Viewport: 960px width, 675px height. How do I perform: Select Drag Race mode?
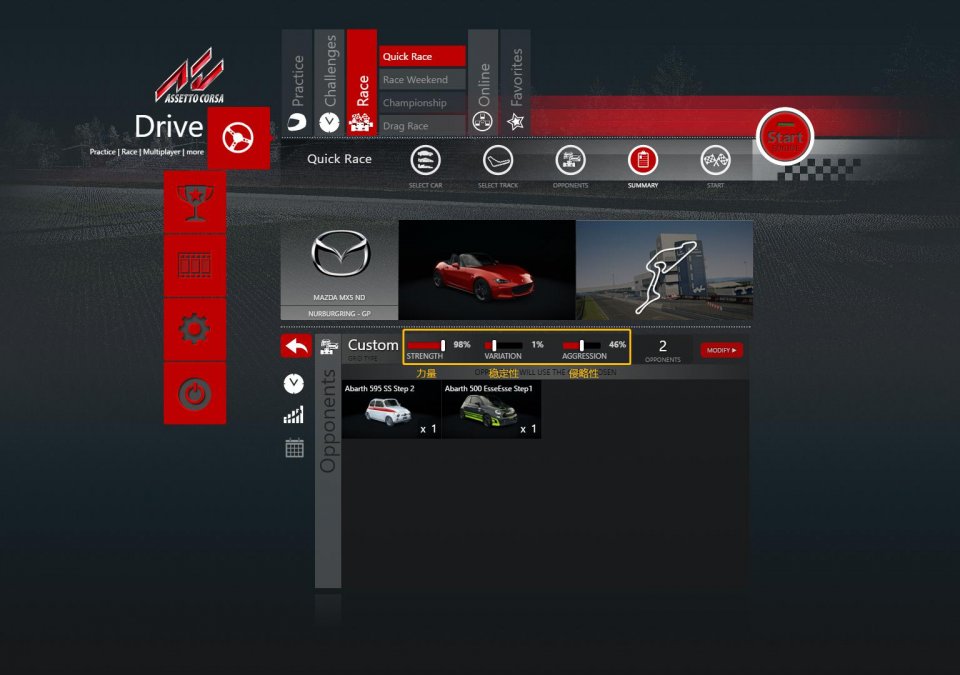point(422,126)
